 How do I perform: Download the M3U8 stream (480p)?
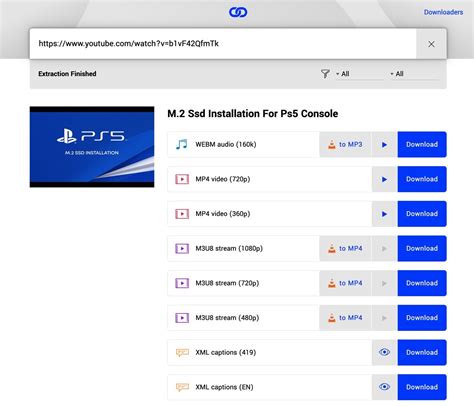[422, 318]
